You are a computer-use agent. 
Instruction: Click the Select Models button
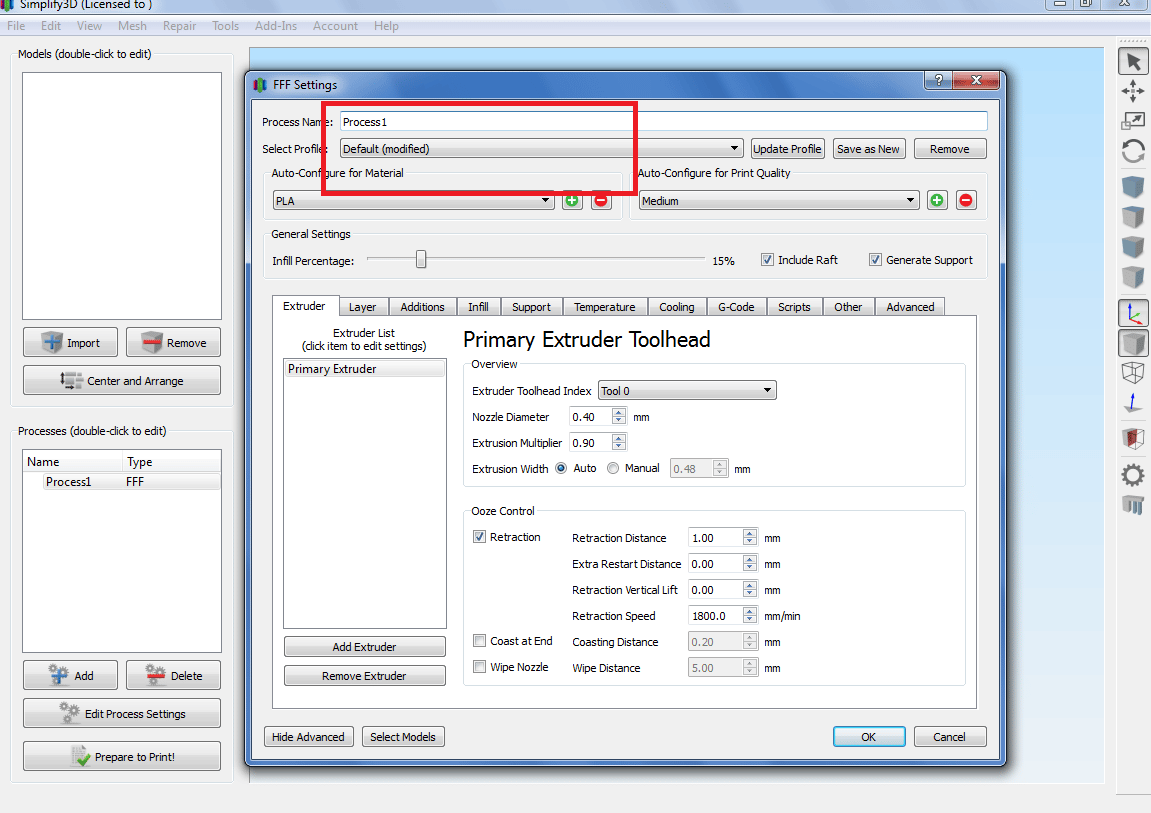[403, 737]
